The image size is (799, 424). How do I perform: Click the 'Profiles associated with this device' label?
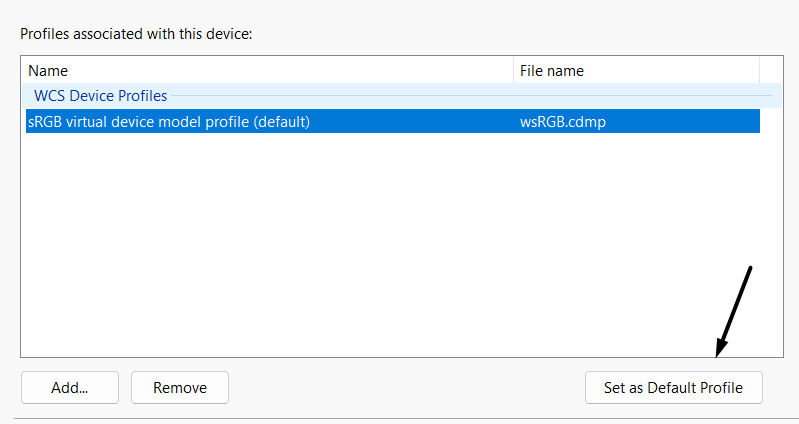point(137,33)
